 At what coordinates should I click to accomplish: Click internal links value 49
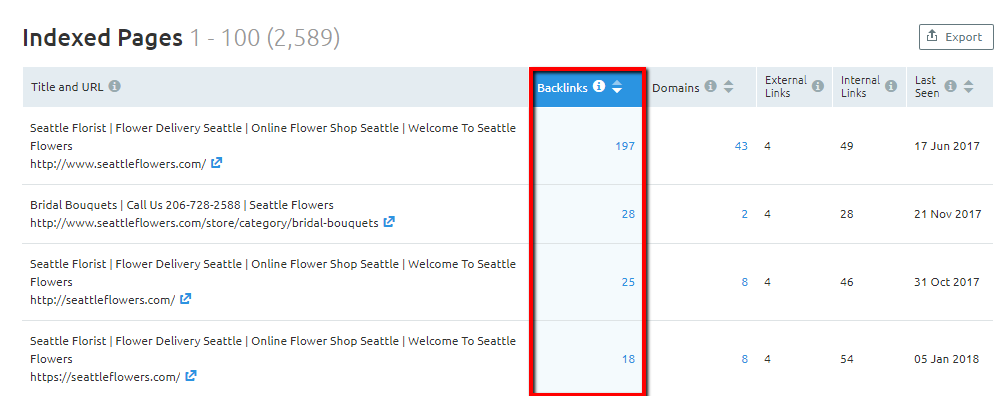[847, 146]
